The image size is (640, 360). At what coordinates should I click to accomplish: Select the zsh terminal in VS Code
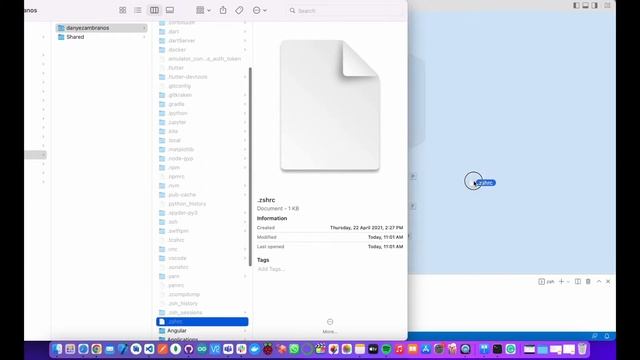(547, 282)
